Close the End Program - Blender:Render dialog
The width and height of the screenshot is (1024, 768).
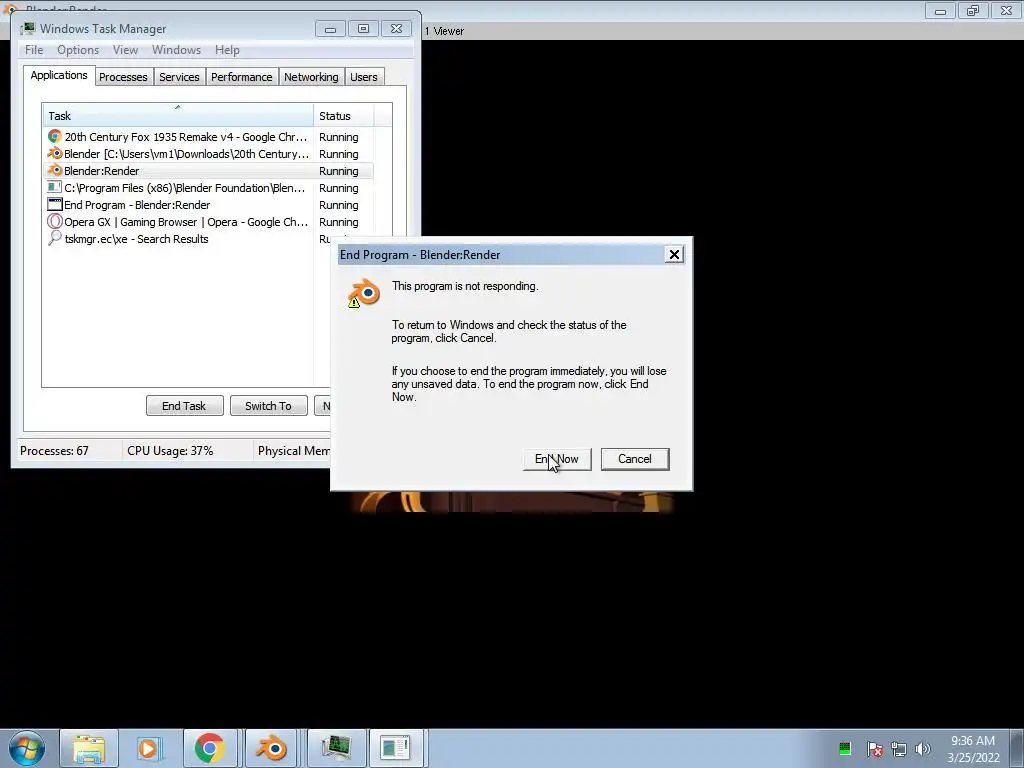click(674, 255)
